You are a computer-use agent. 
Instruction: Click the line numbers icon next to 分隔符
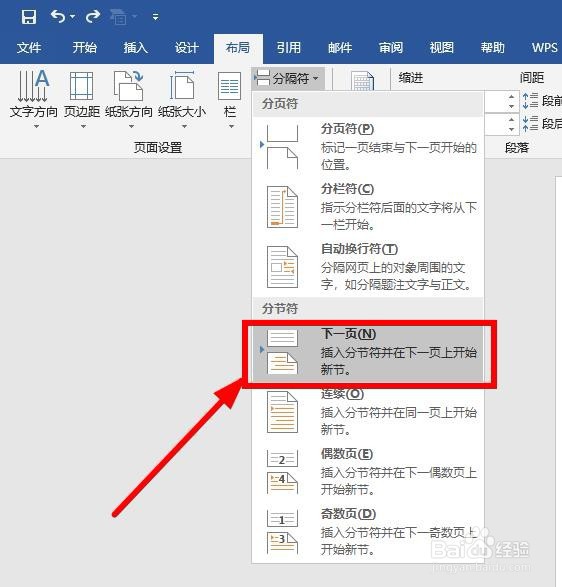[362, 80]
